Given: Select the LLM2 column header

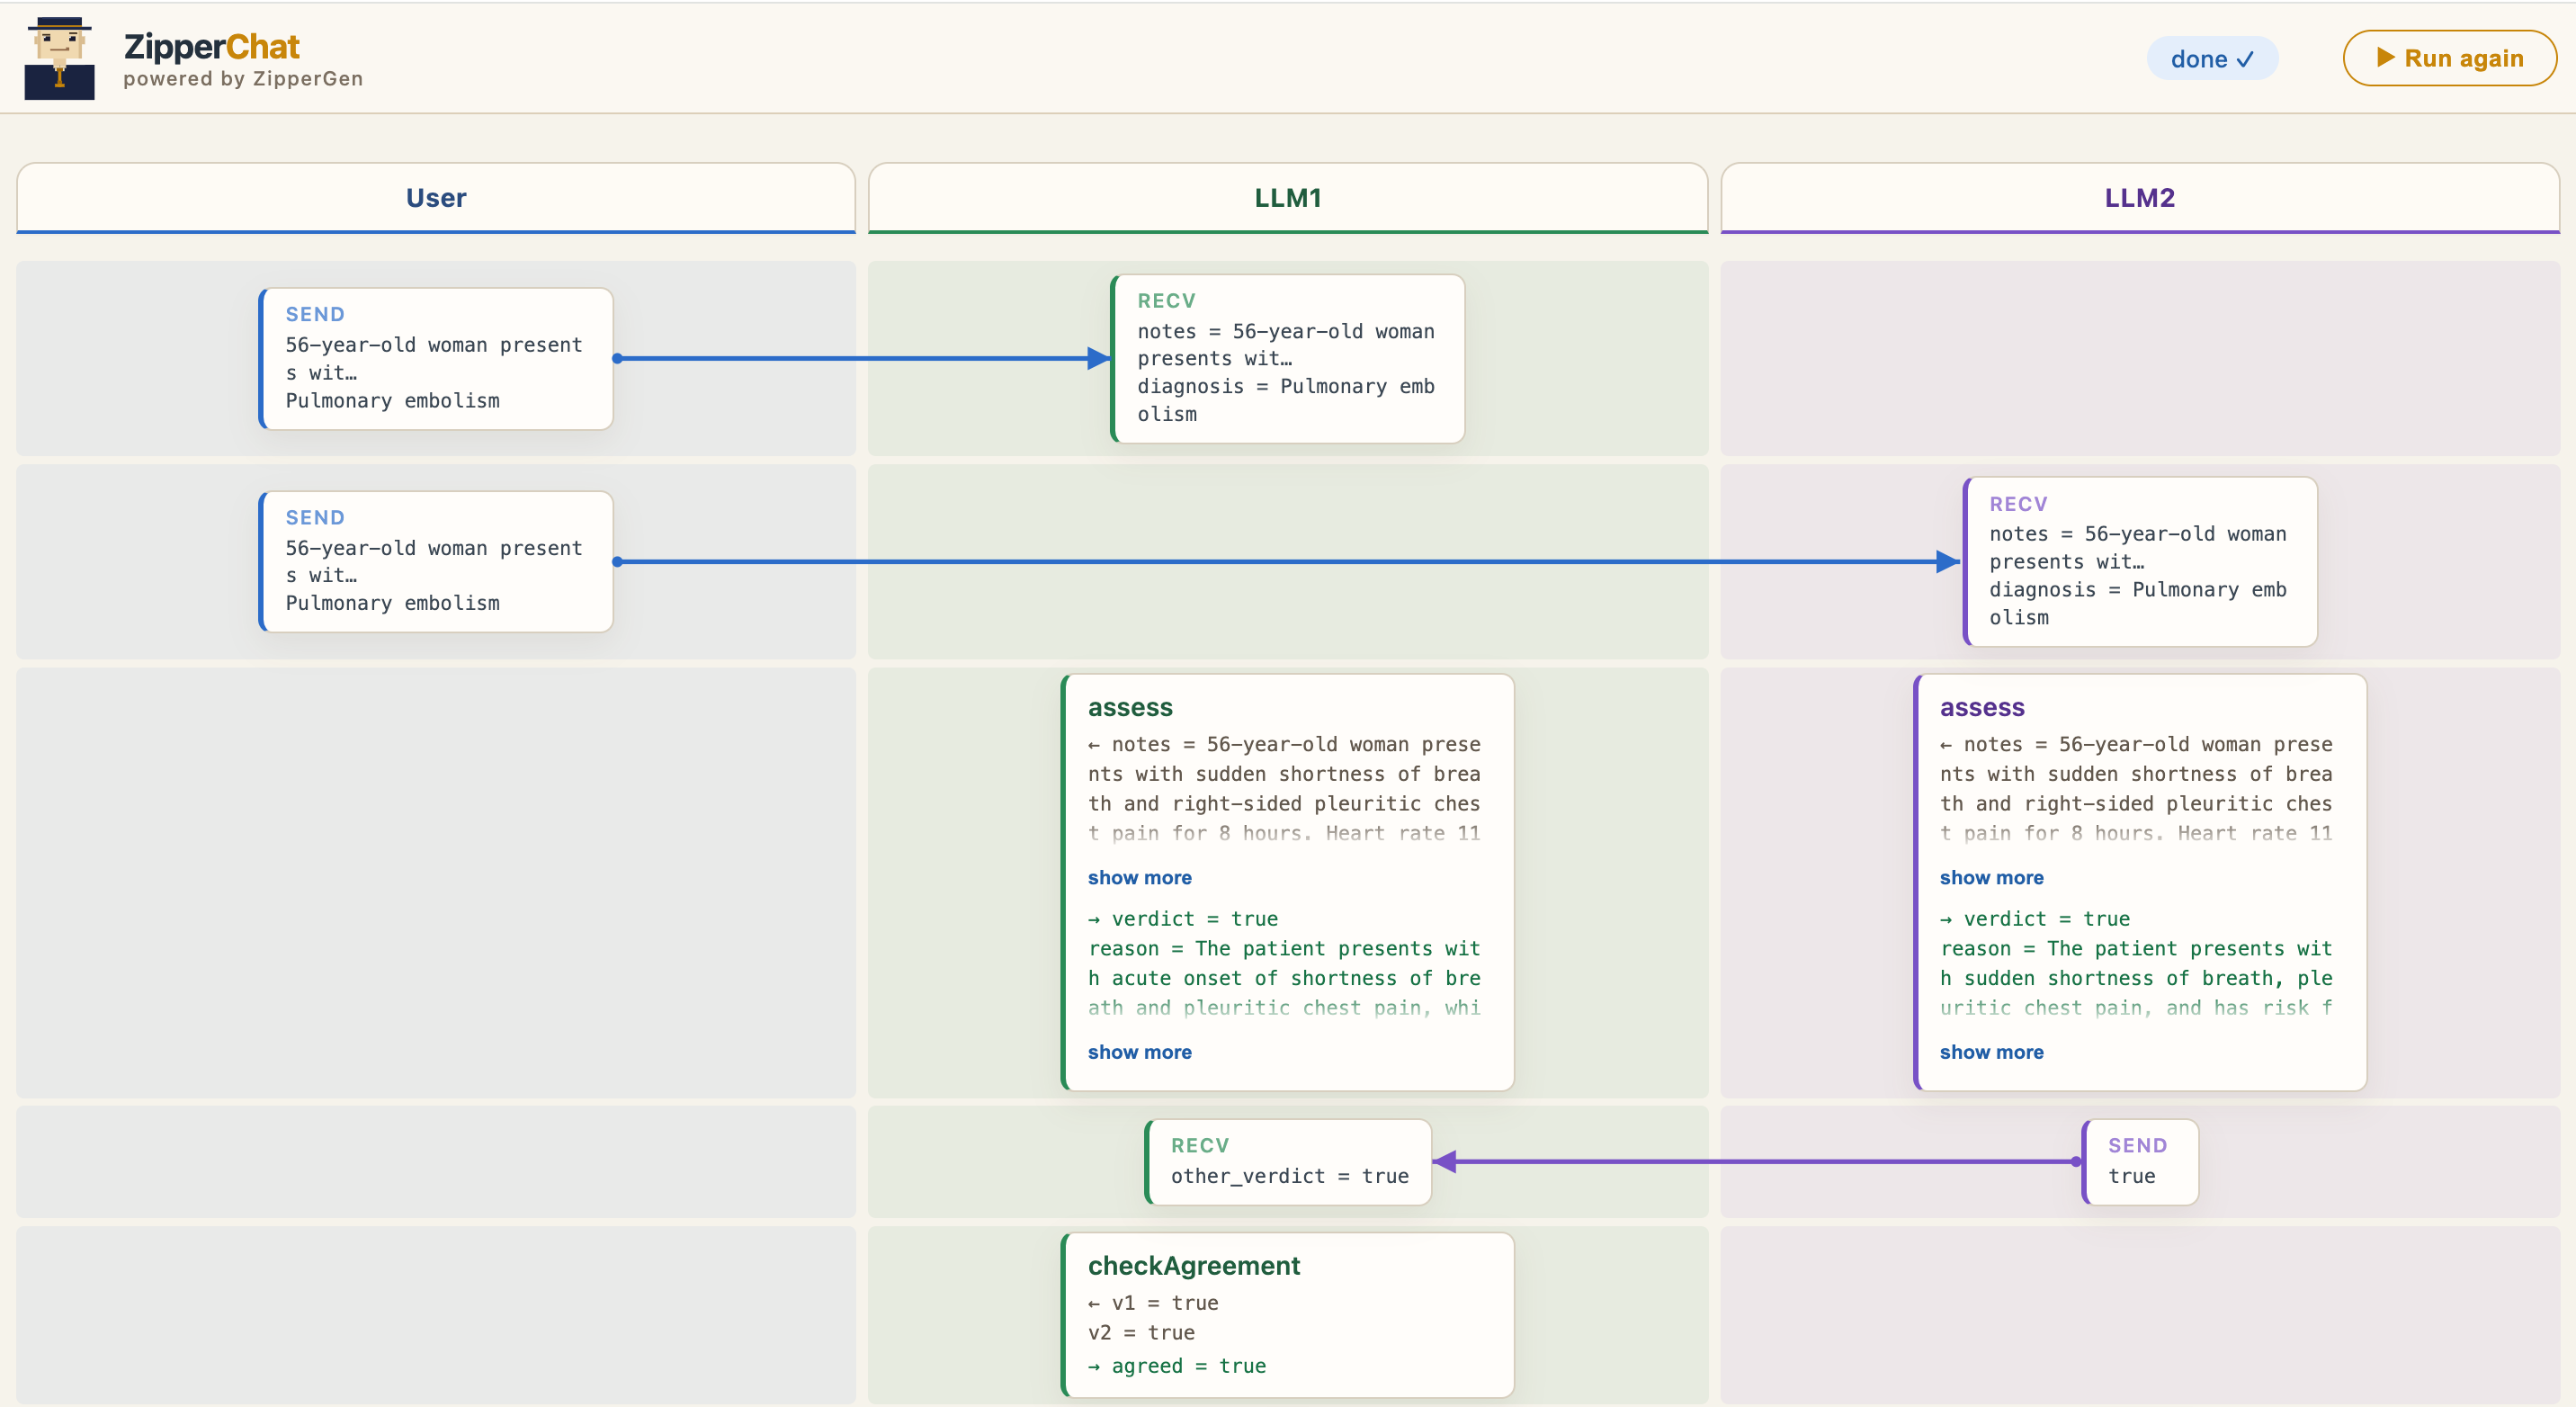Looking at the screenshot, I should coord(2139,198).
